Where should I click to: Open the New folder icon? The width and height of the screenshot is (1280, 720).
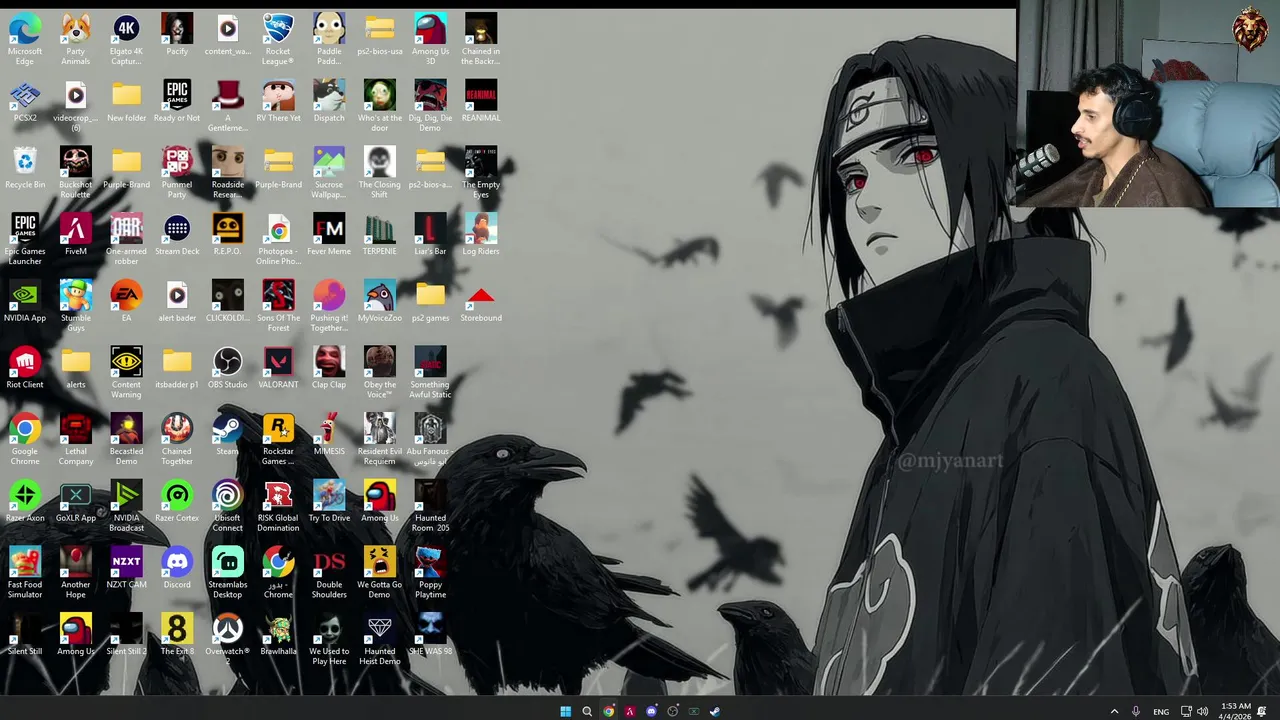coord(126,102)
